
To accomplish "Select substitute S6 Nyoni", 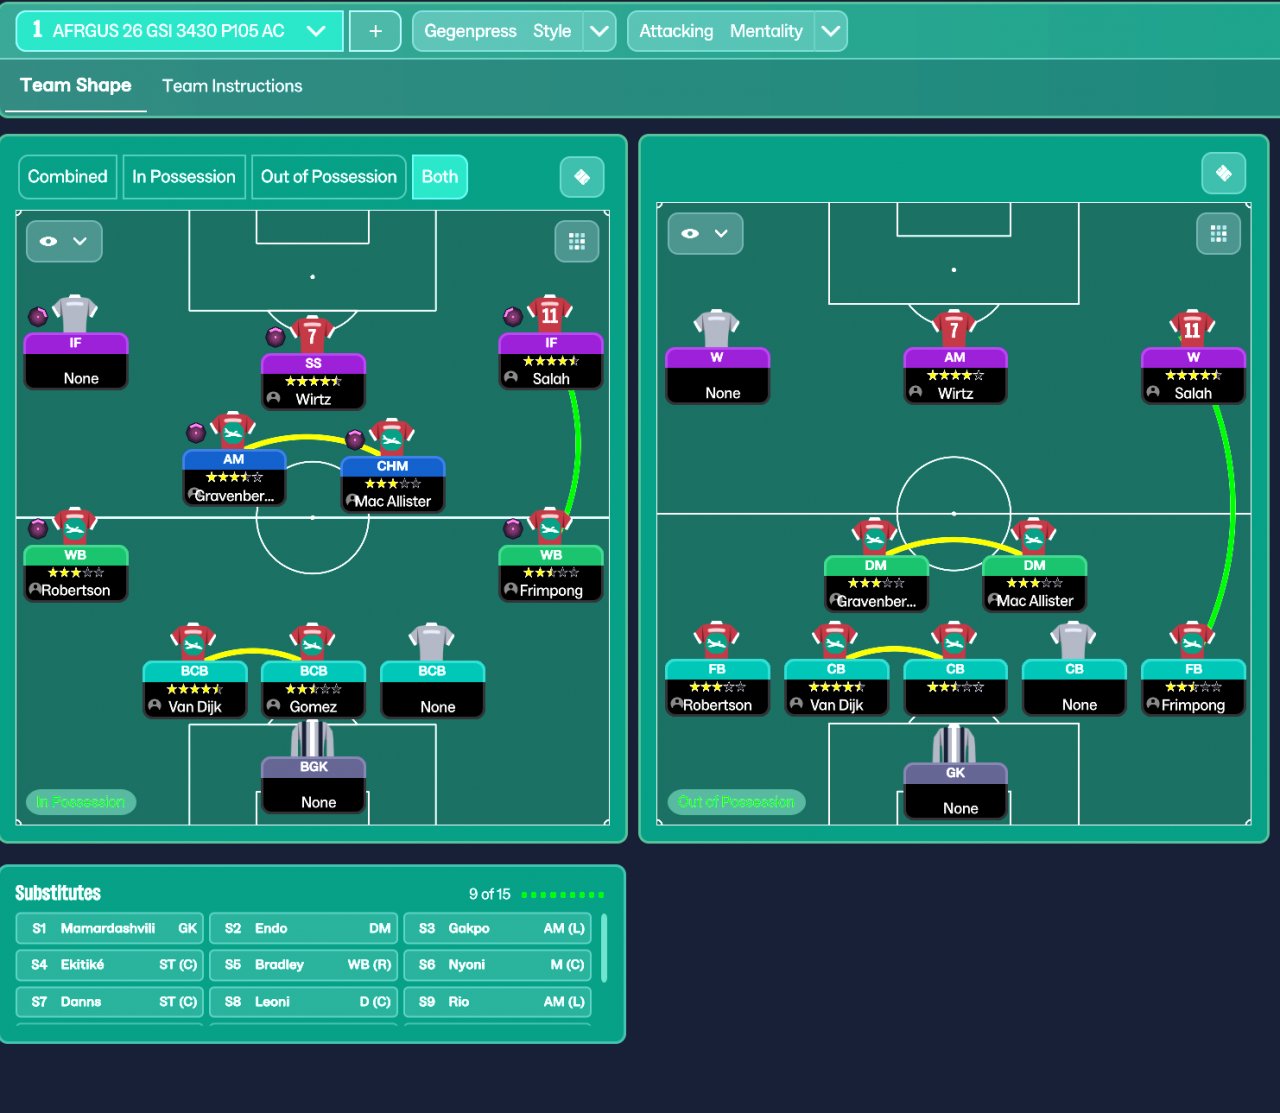I will (498, 965).
